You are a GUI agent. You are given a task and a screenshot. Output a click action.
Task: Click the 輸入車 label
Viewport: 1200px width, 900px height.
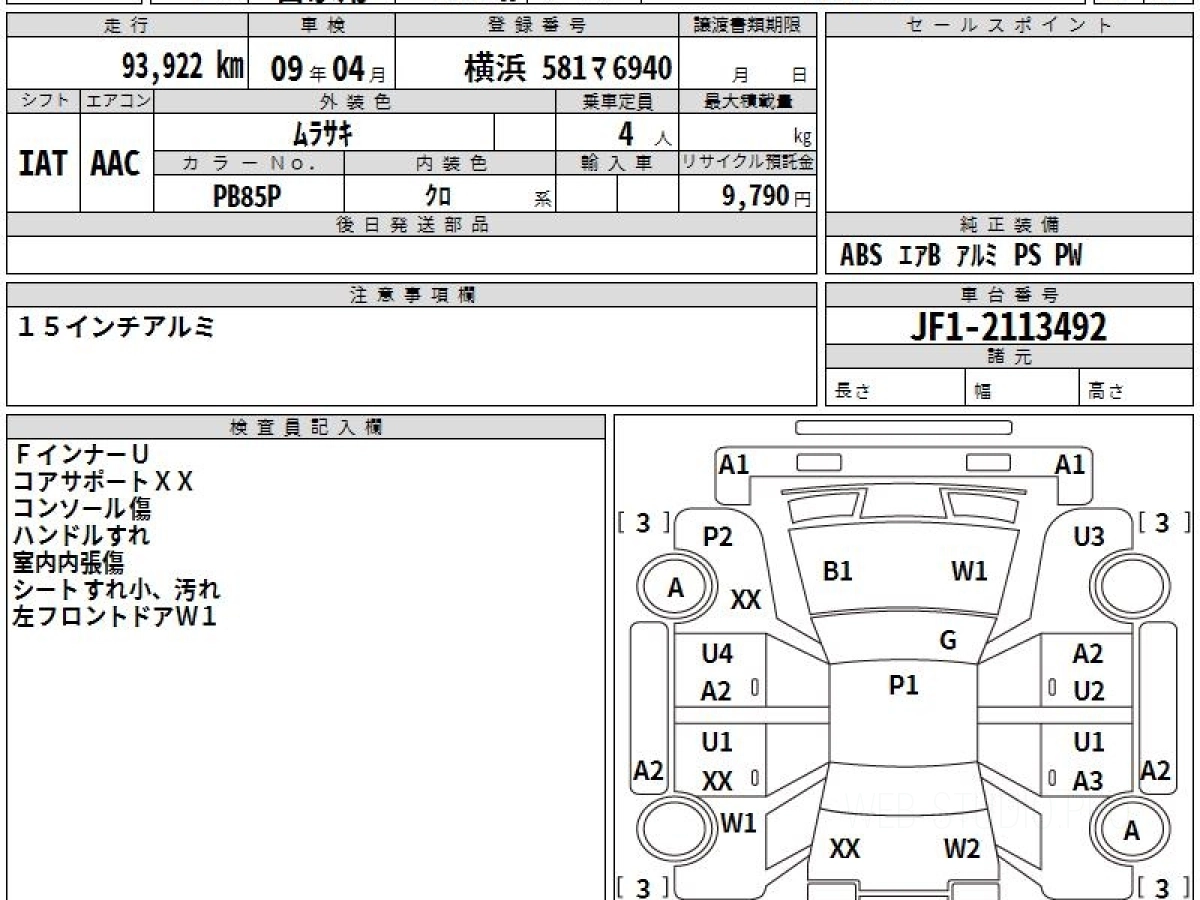pyautogui.click(x=617, y=163)
